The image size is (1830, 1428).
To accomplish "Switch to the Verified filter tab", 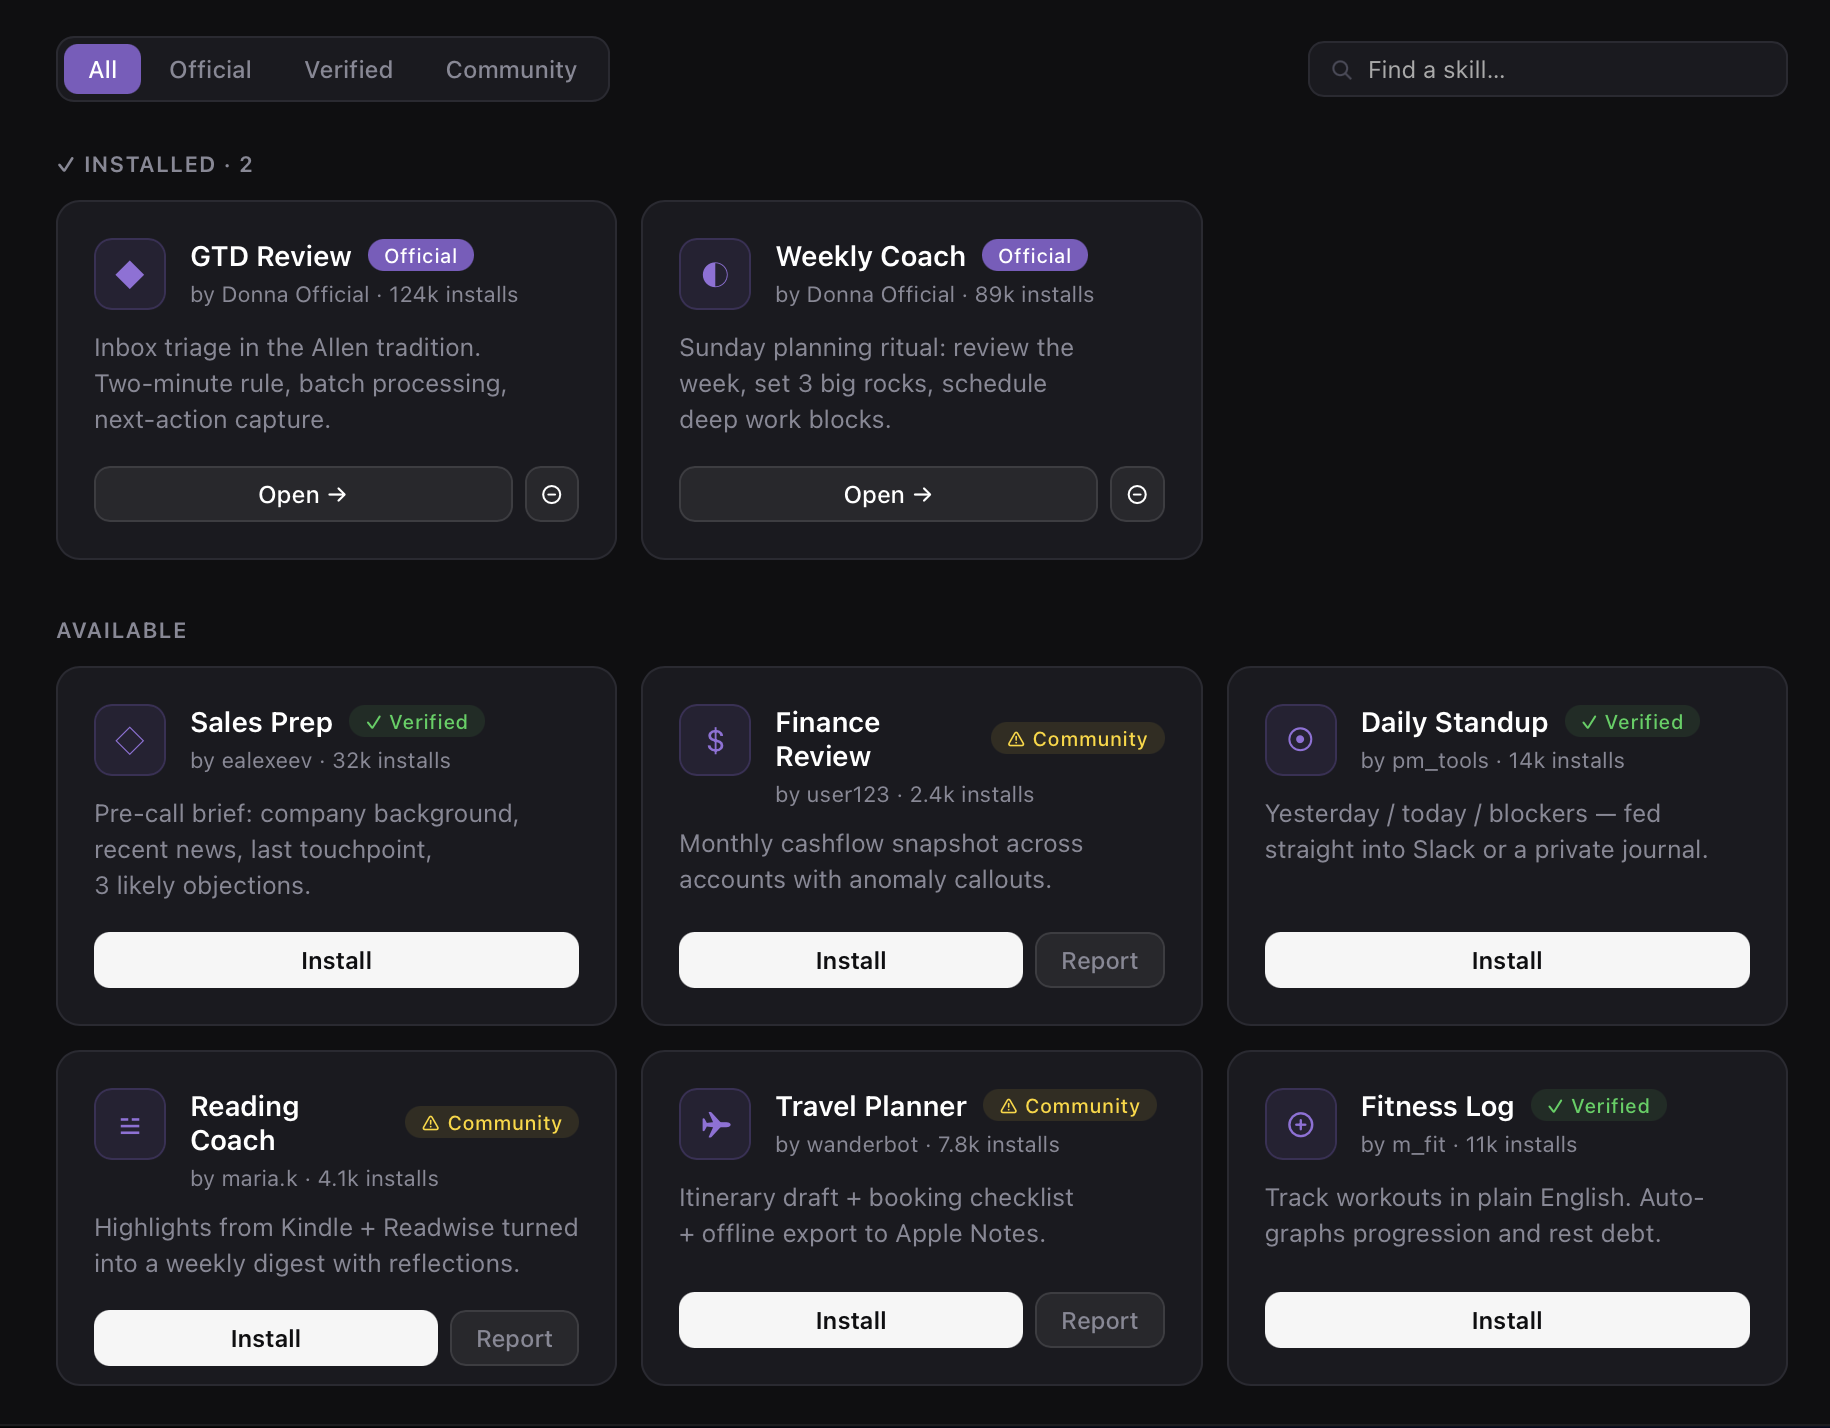I will point(348,69).
